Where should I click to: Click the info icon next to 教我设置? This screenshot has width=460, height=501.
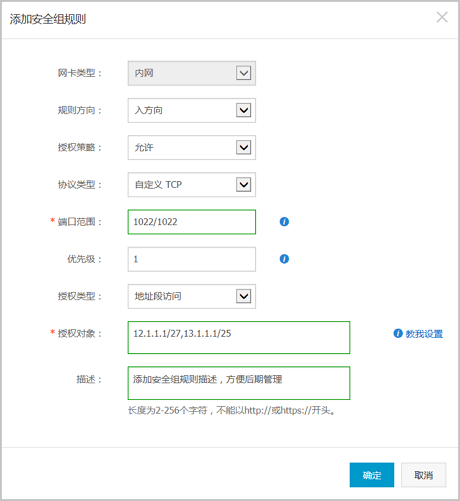pos(398,333)
